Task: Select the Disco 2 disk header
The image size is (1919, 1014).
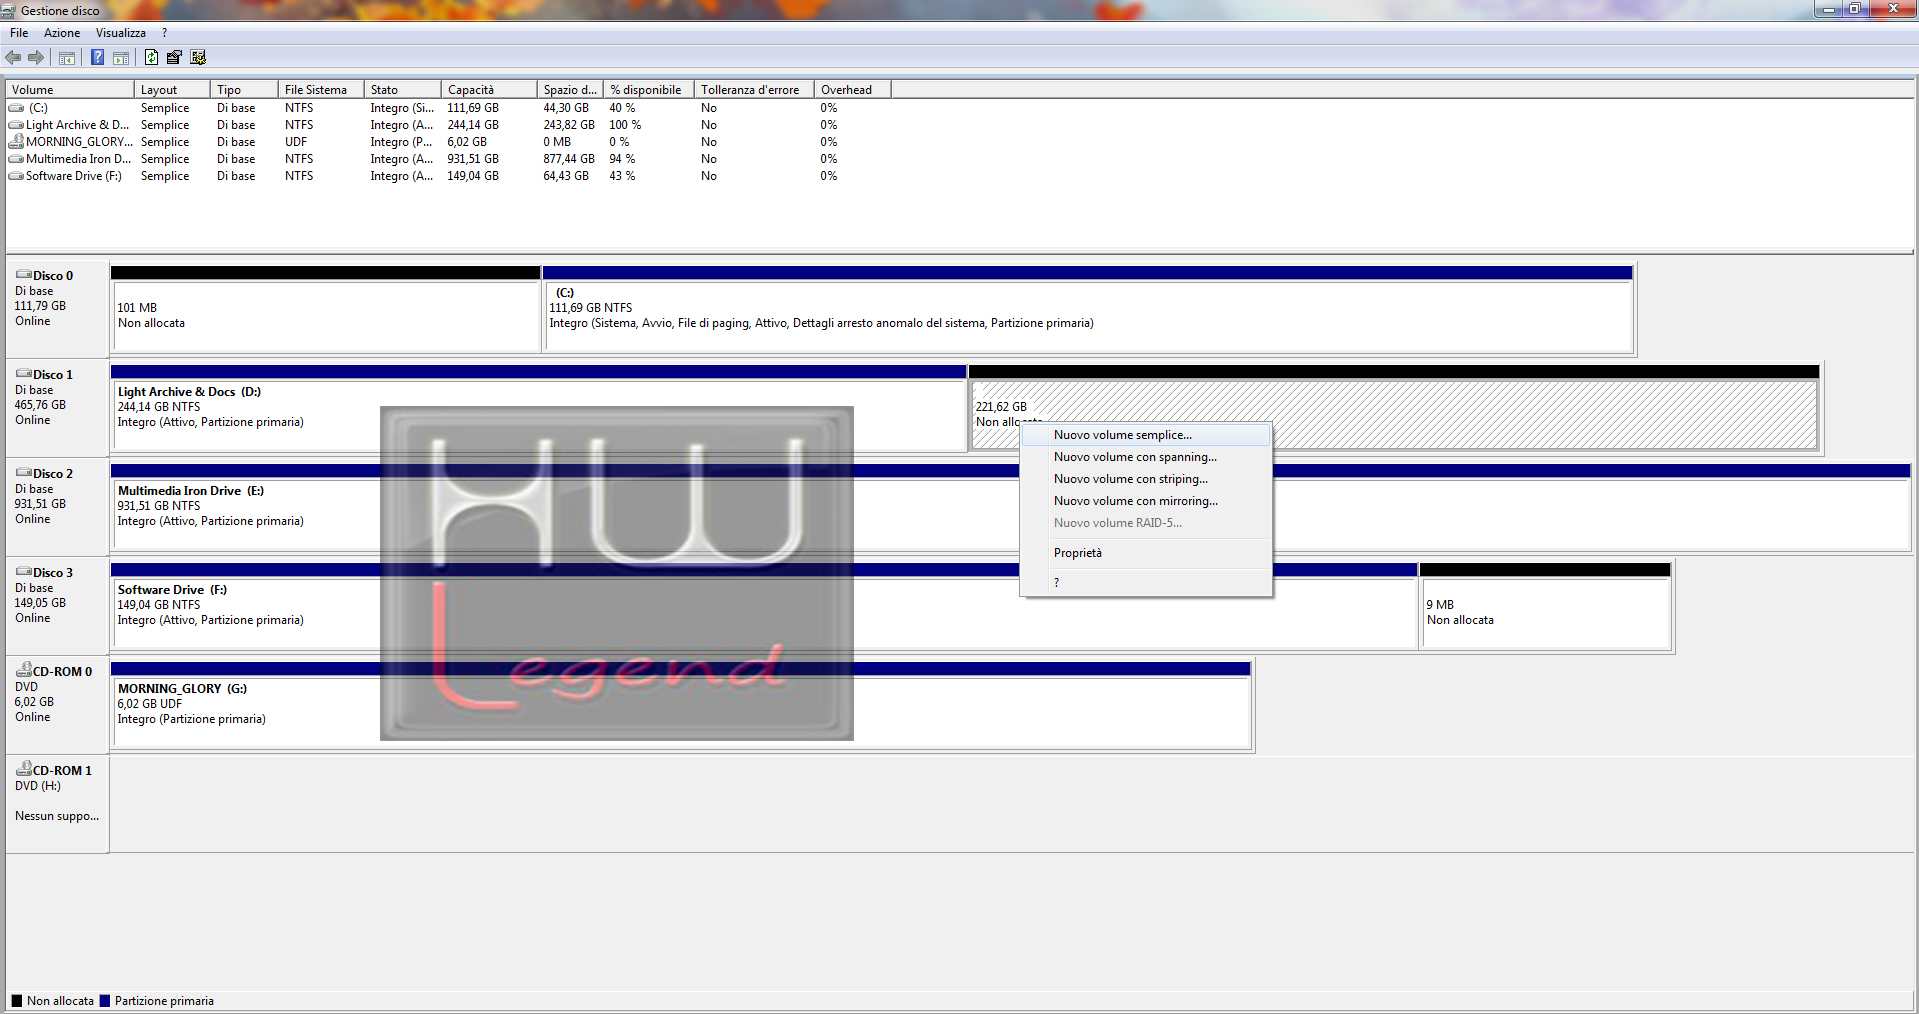Action: (x=57, y=506)
